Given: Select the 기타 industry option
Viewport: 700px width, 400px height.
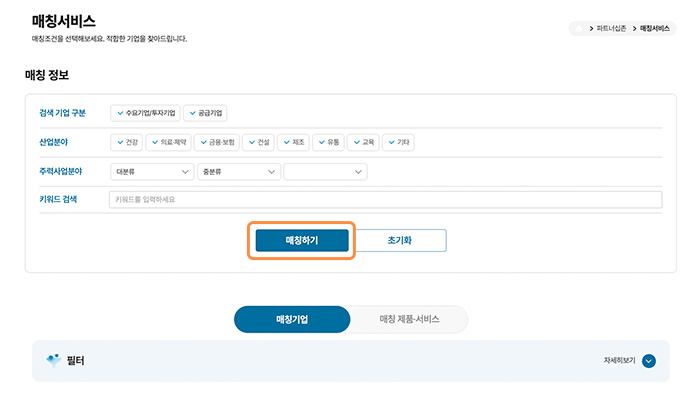Looking at the screenshot, I should [398, 142].
